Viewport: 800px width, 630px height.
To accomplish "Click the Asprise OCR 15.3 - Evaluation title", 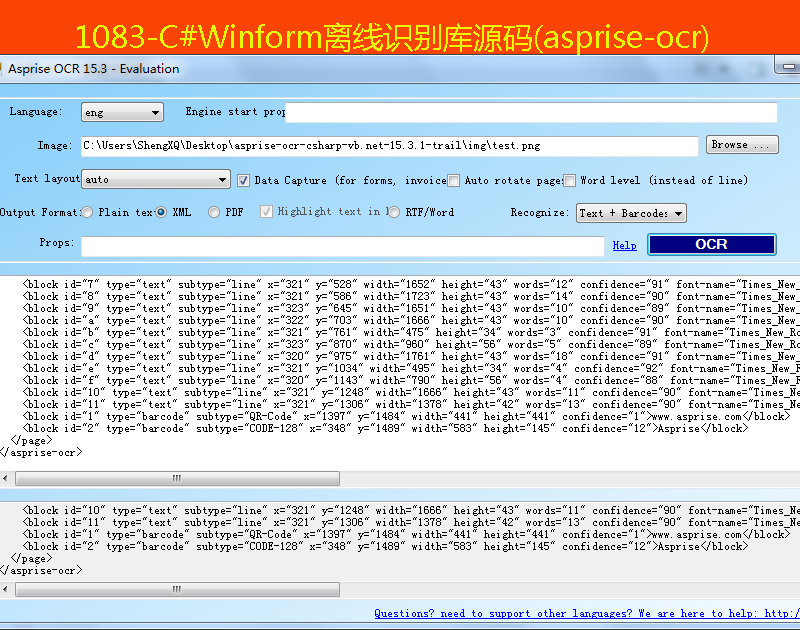I will click(x=94, y=69).
